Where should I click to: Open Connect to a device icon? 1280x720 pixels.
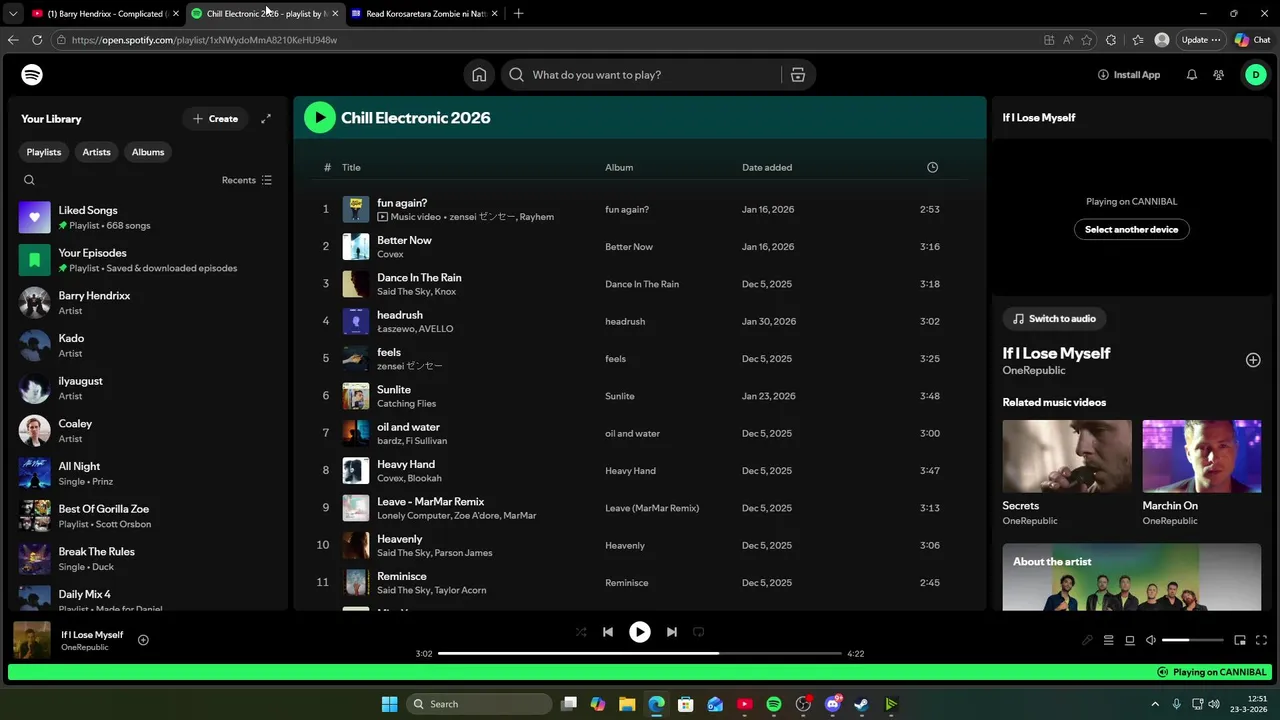[x=1130, y=640]
